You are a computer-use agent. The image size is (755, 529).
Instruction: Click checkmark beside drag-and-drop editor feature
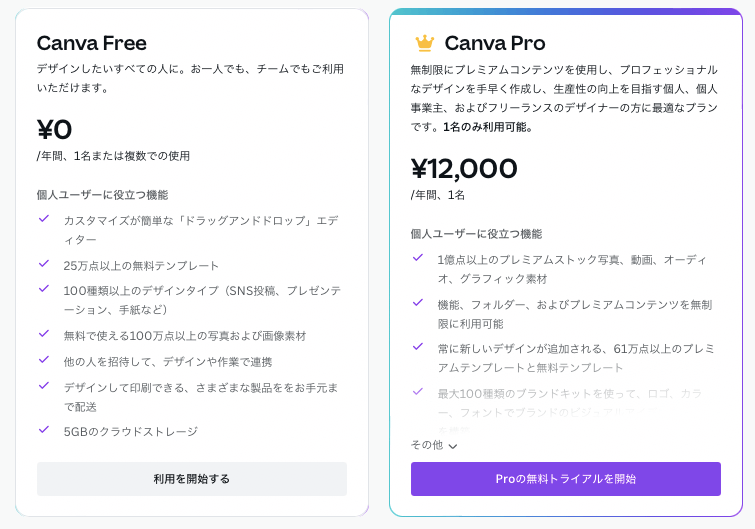click(x=44, y=218)
